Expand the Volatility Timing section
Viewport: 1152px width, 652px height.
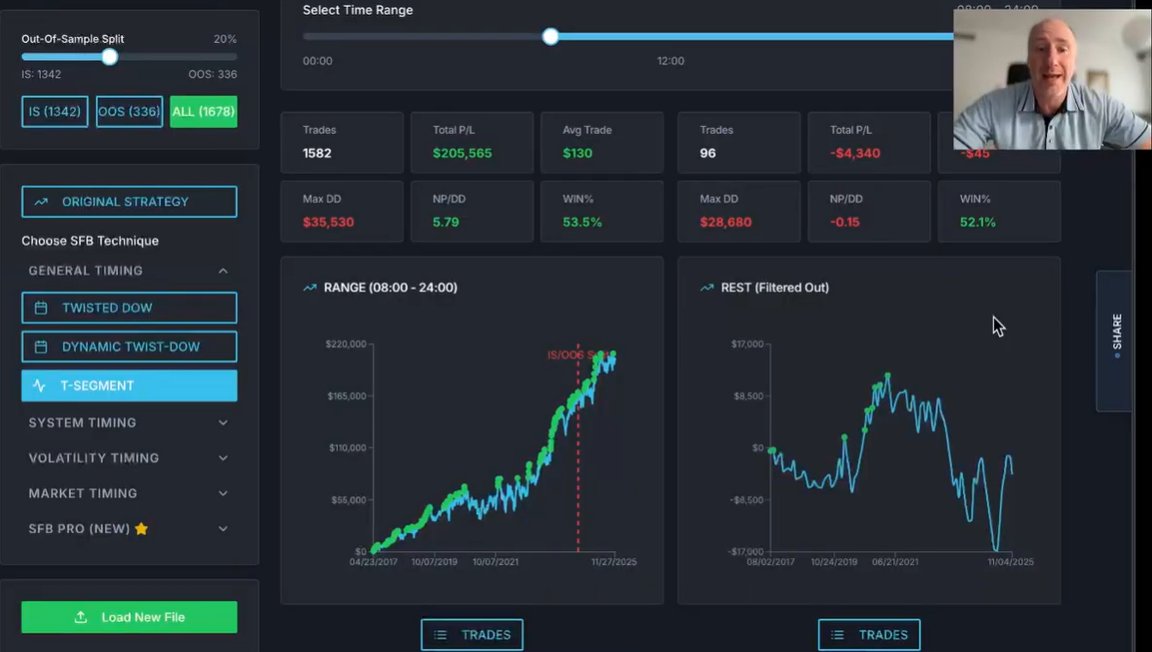pyautogui.click(x=129, y=458)
